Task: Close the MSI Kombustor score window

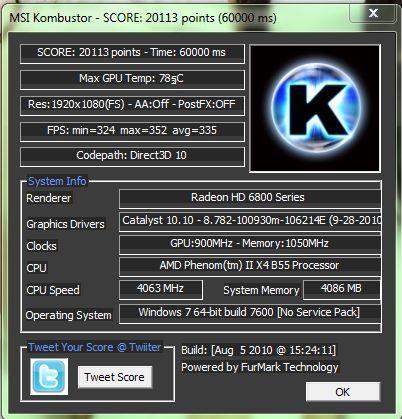Action: tap(373, 13)
